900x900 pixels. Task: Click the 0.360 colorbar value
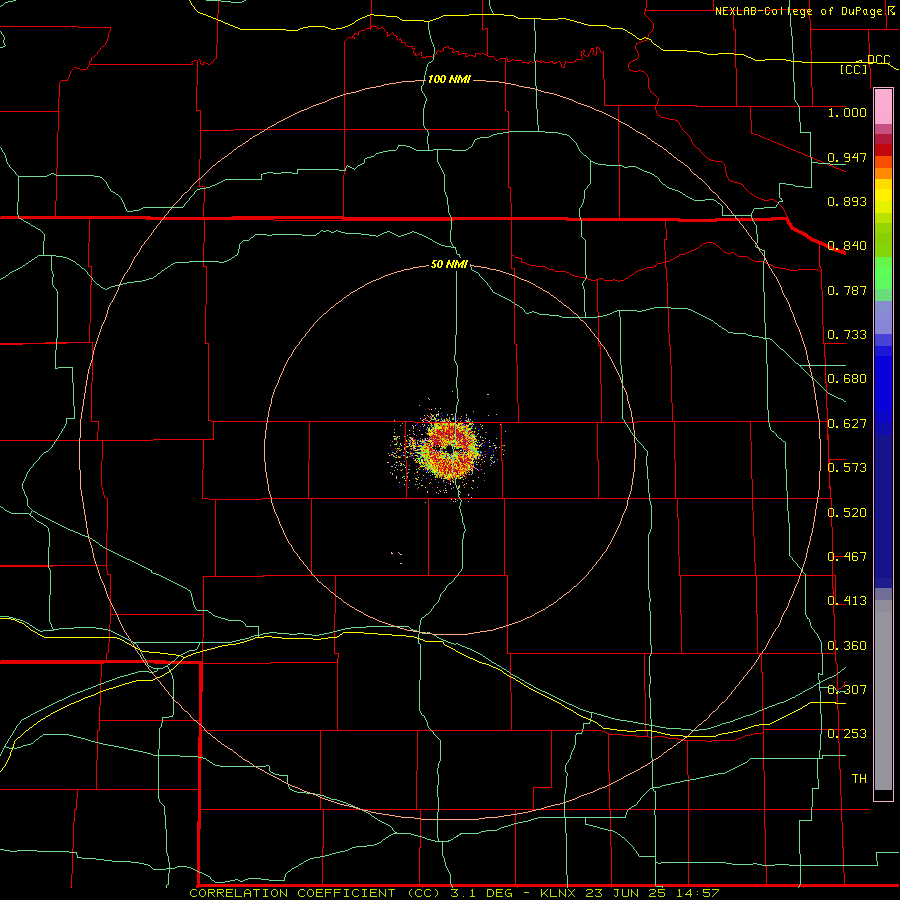point(847,646)
